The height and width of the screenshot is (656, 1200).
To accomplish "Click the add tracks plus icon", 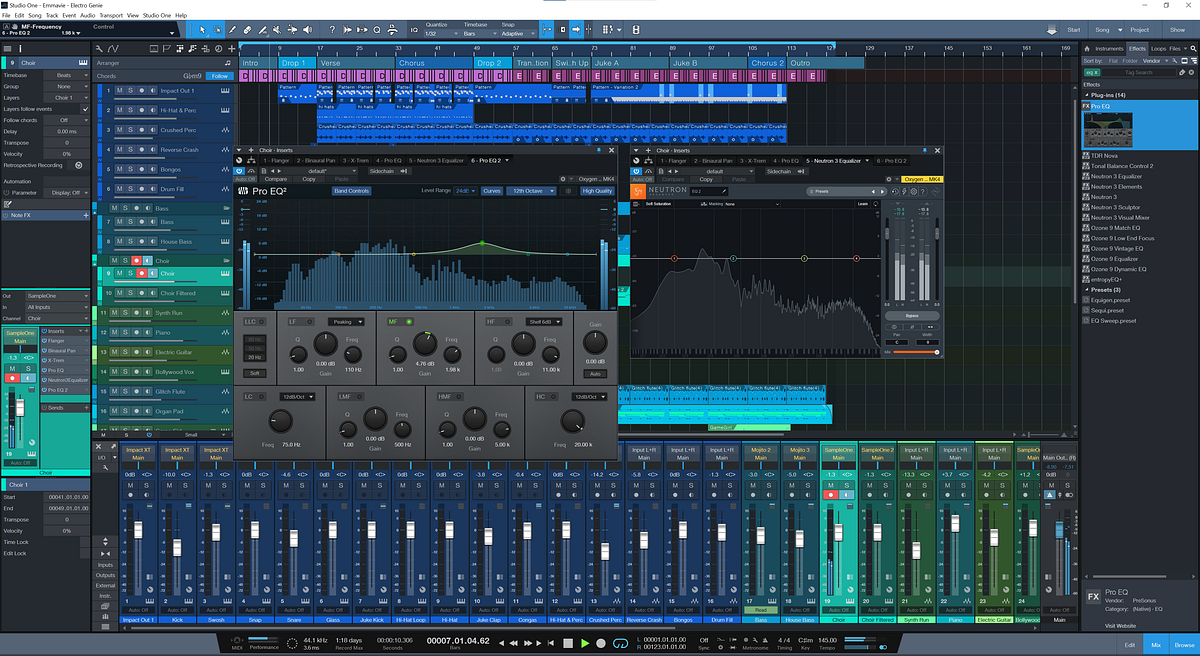I will [231, 48].
